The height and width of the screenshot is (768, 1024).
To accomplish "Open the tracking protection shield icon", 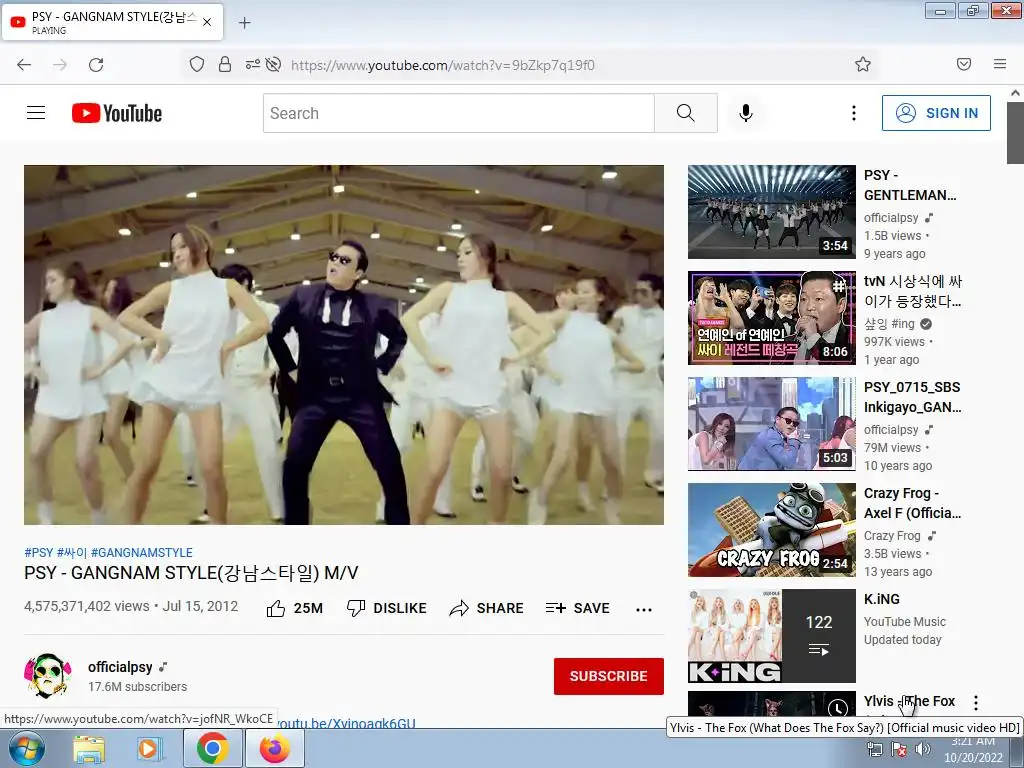I will (197, 64).
